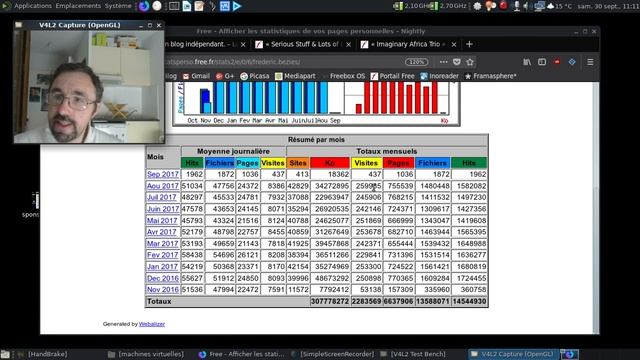
Task: Open the Emplacements menu
Action: tap(78, 6)
